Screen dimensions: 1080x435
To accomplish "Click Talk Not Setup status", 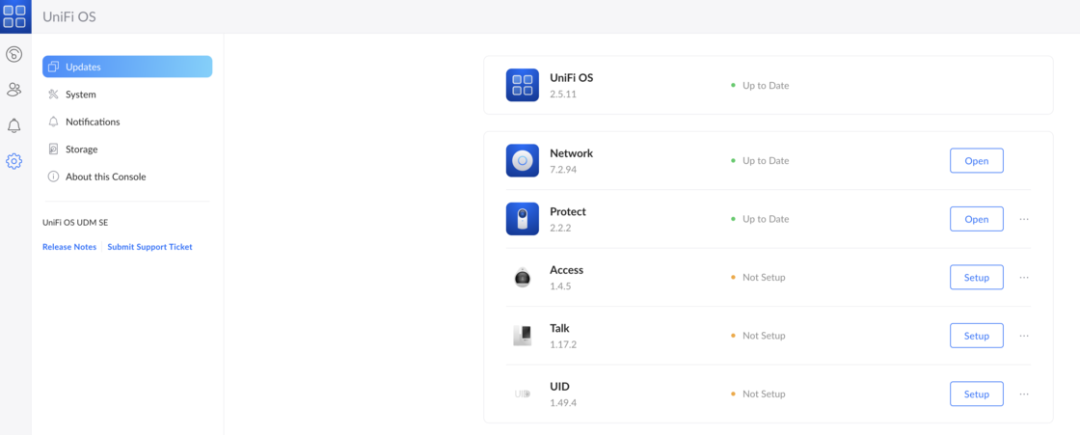I will (758, 336).
